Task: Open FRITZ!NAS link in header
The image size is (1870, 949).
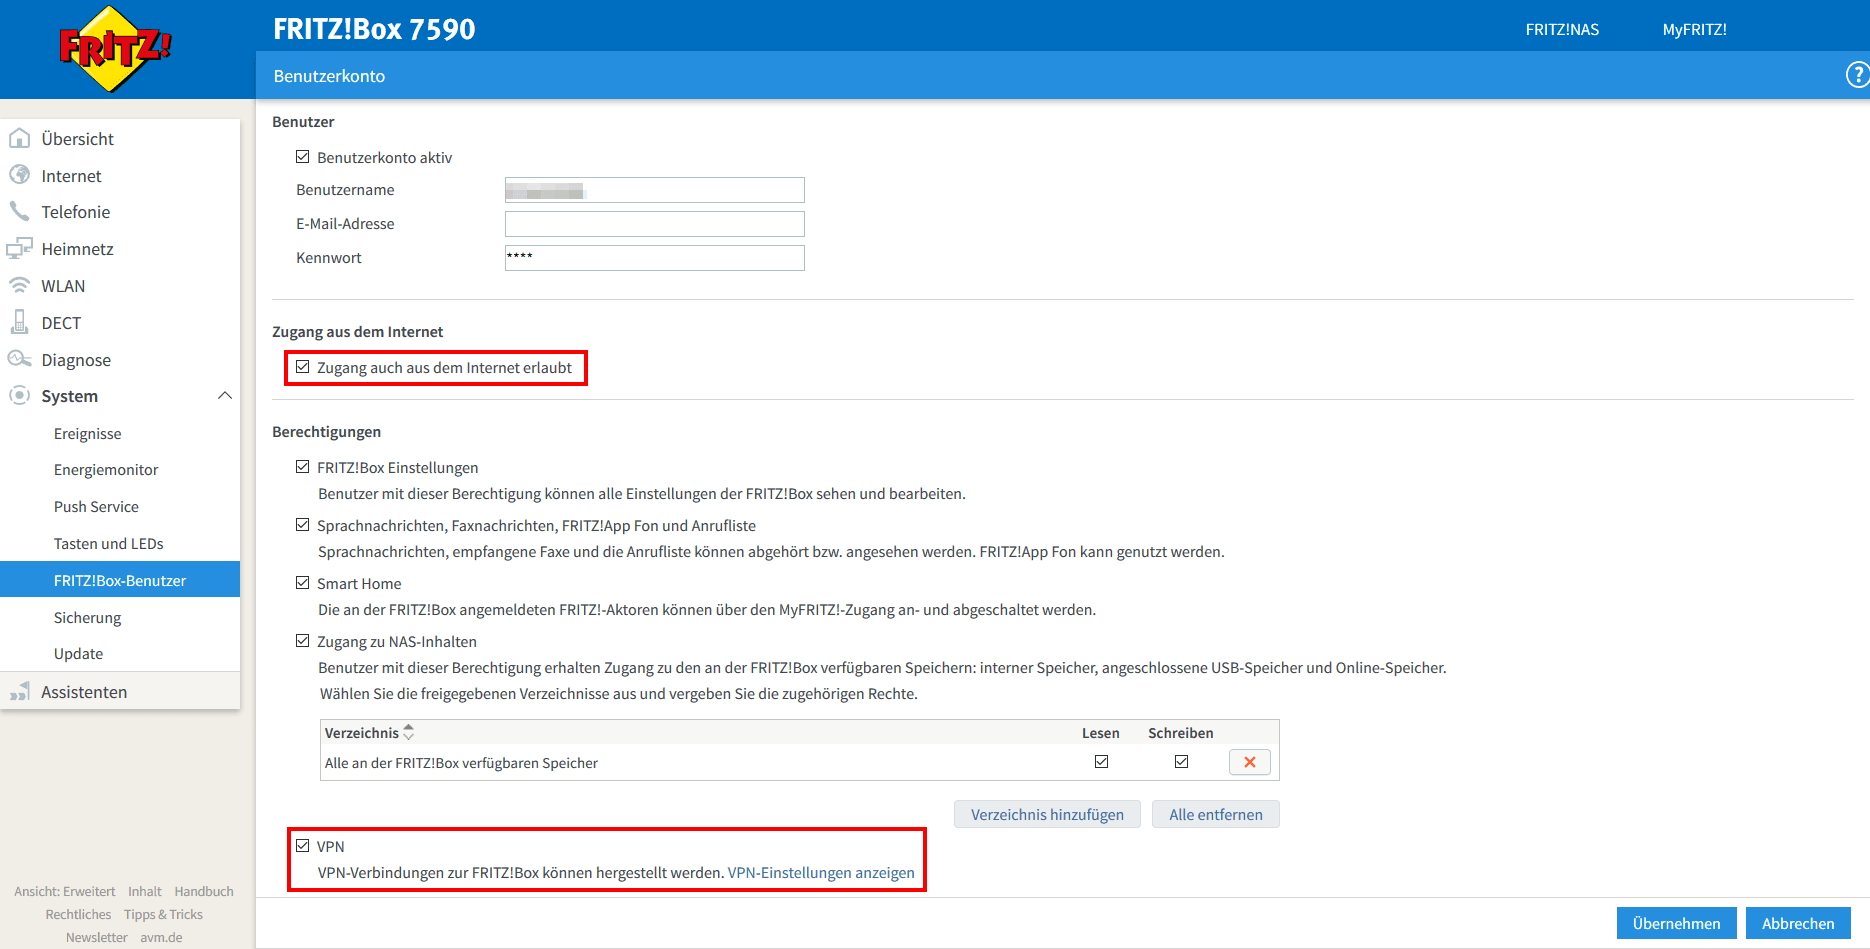Action: tap(1562, 29)
